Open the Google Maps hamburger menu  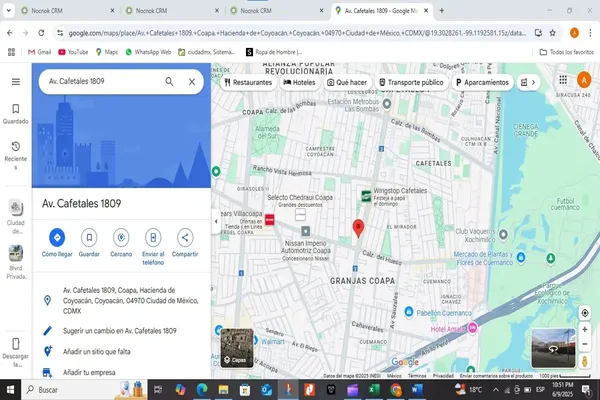point(15,82)
